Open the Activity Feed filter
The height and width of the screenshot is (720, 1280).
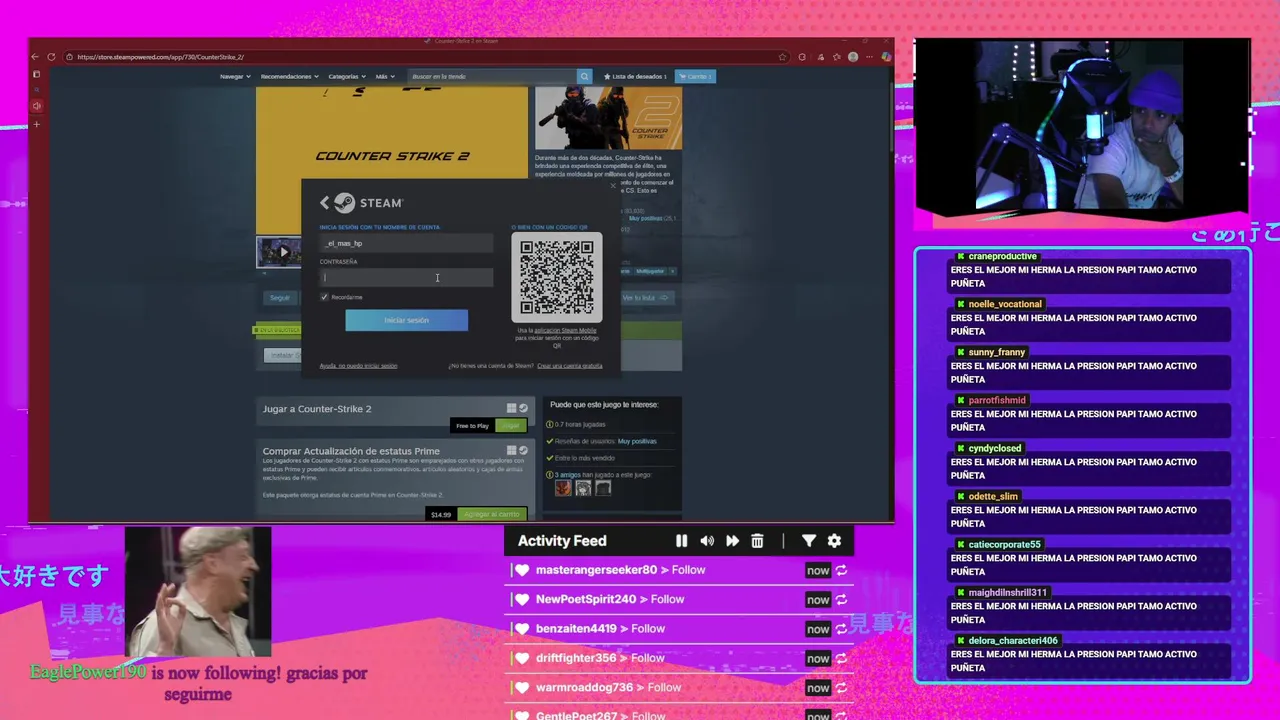click(x=809, y=541)
